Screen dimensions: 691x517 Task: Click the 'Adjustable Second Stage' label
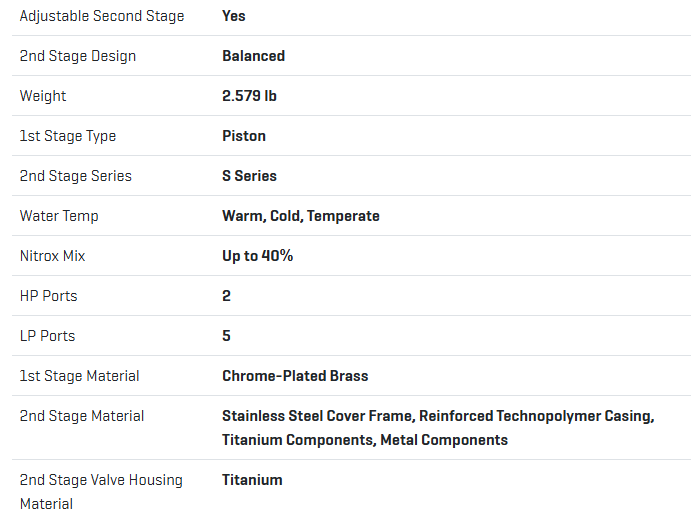pos(102,16)
